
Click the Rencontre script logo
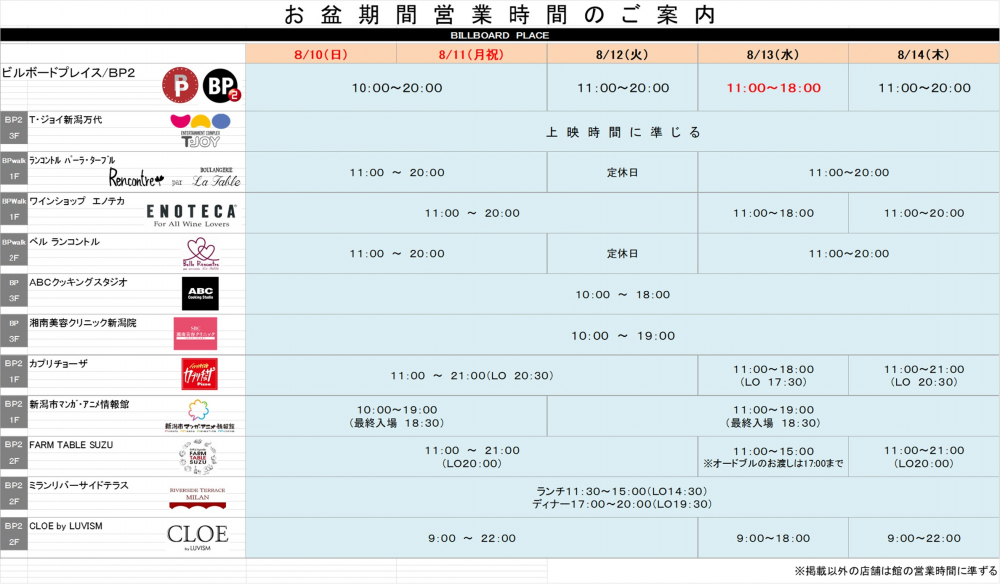[136, 177]
